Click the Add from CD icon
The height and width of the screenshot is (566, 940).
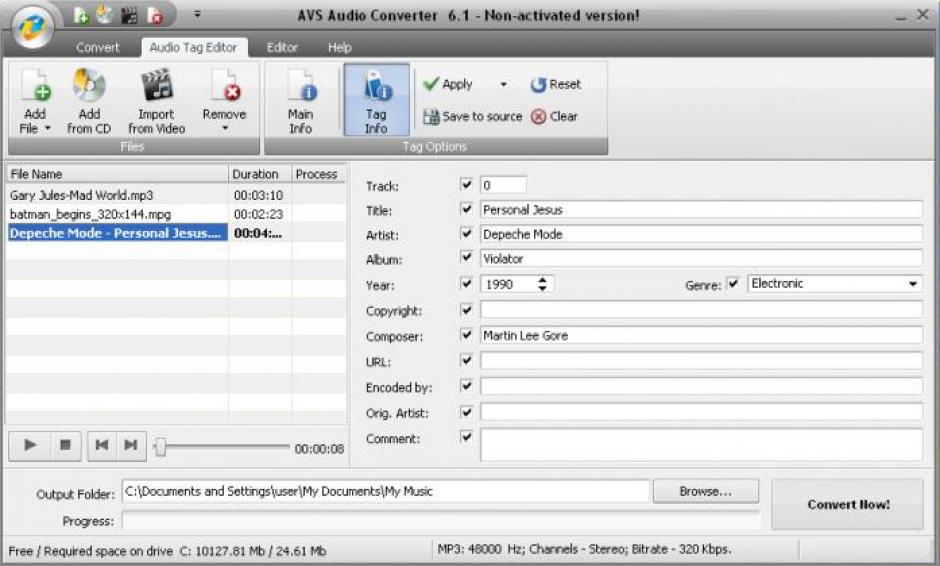(89, 88)
